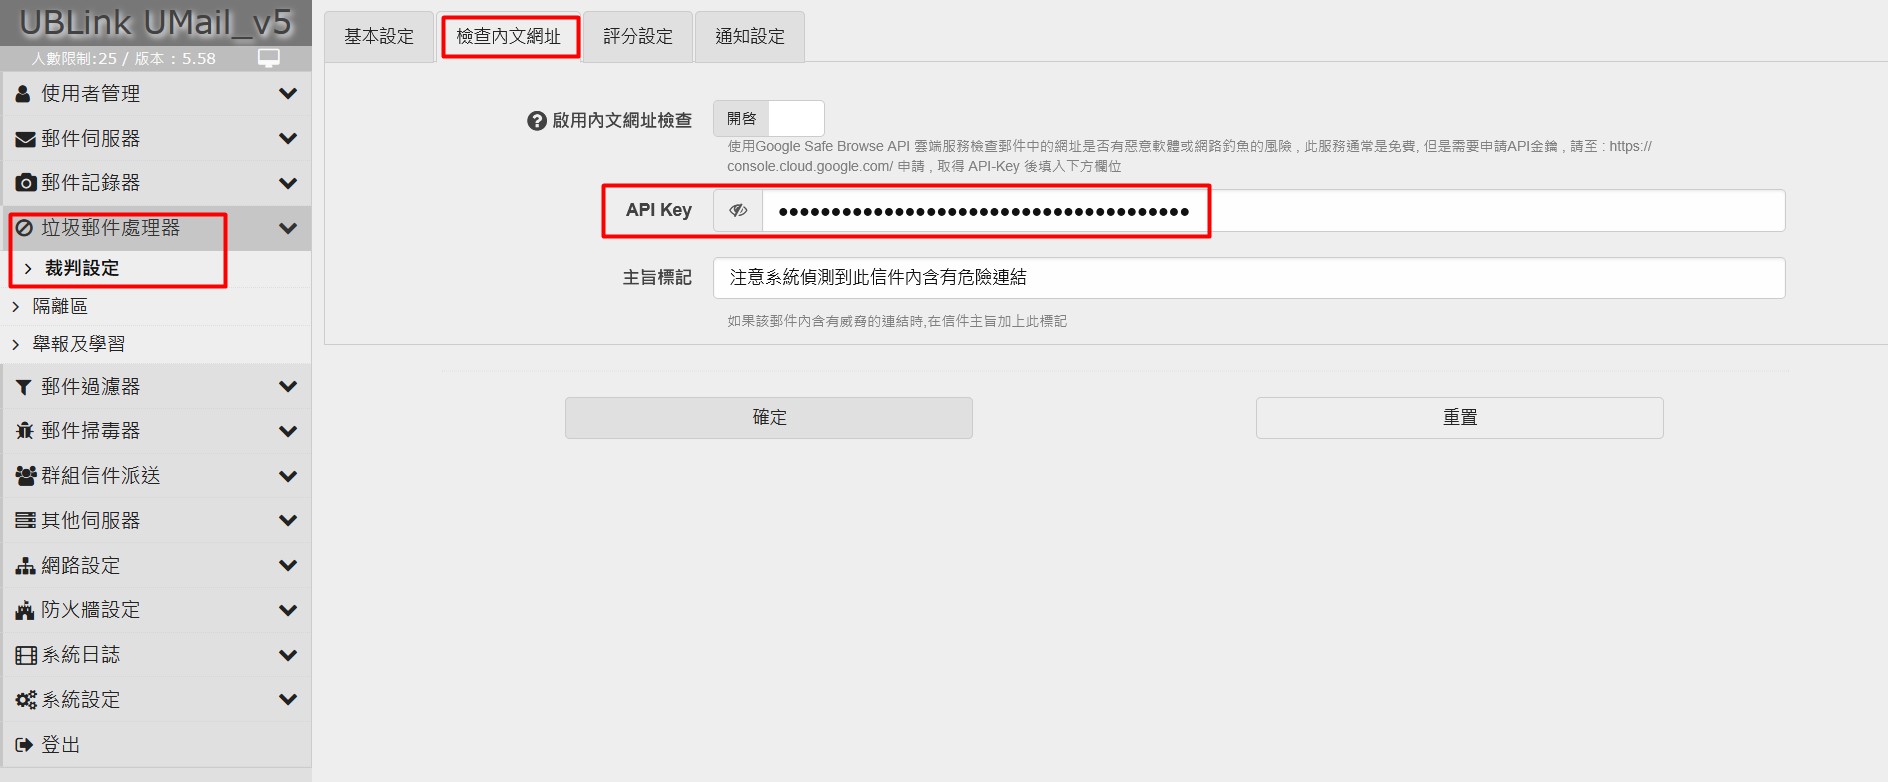The image size is (1888, 782).
Task: Click the envelope icon beside 郵件伺服器
Action: pyautogui.click(x=25, y=139)
